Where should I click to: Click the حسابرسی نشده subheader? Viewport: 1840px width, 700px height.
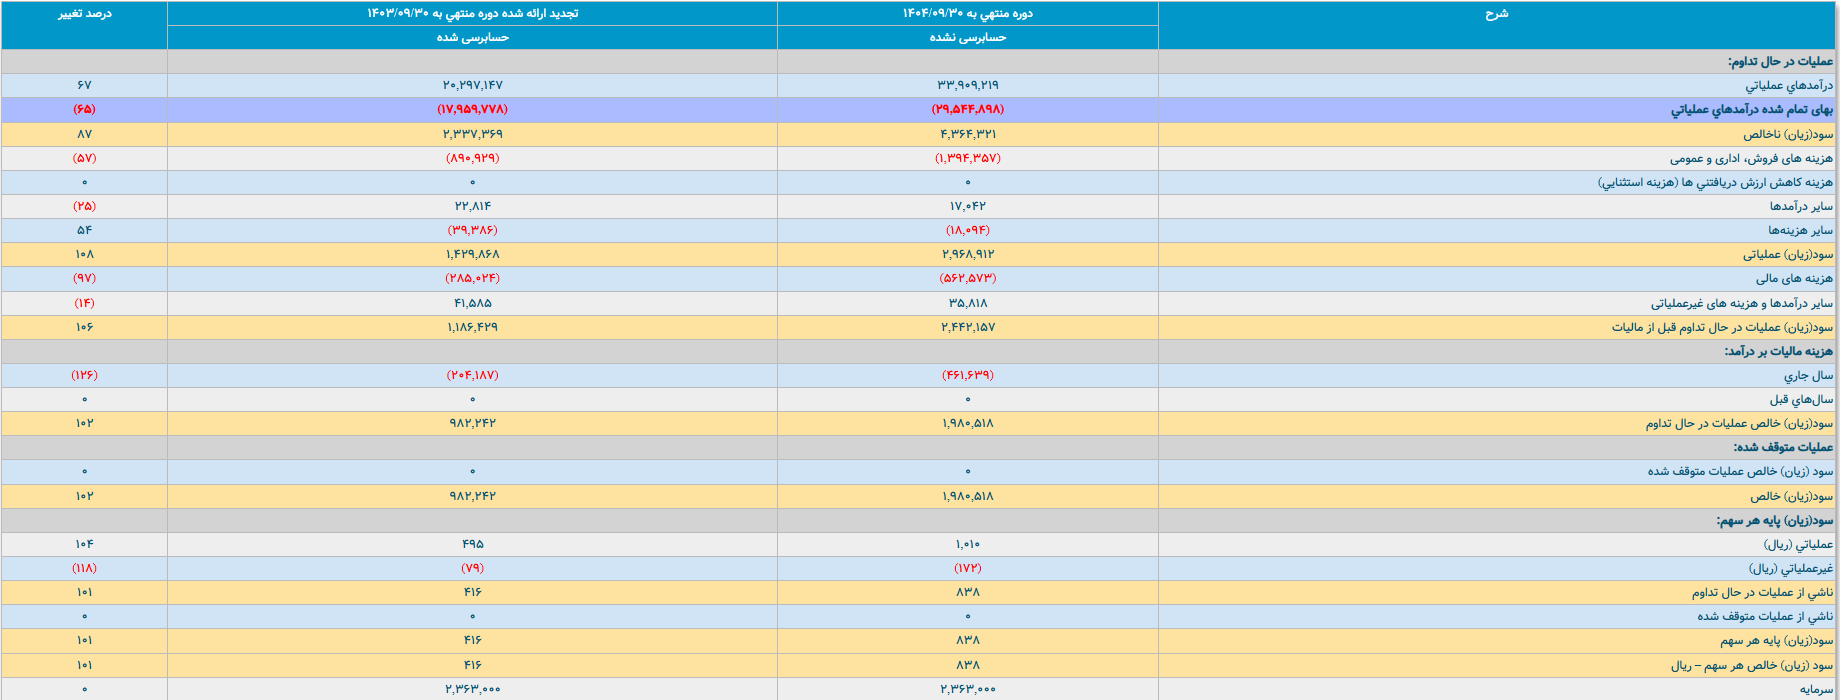coord(967,37)
